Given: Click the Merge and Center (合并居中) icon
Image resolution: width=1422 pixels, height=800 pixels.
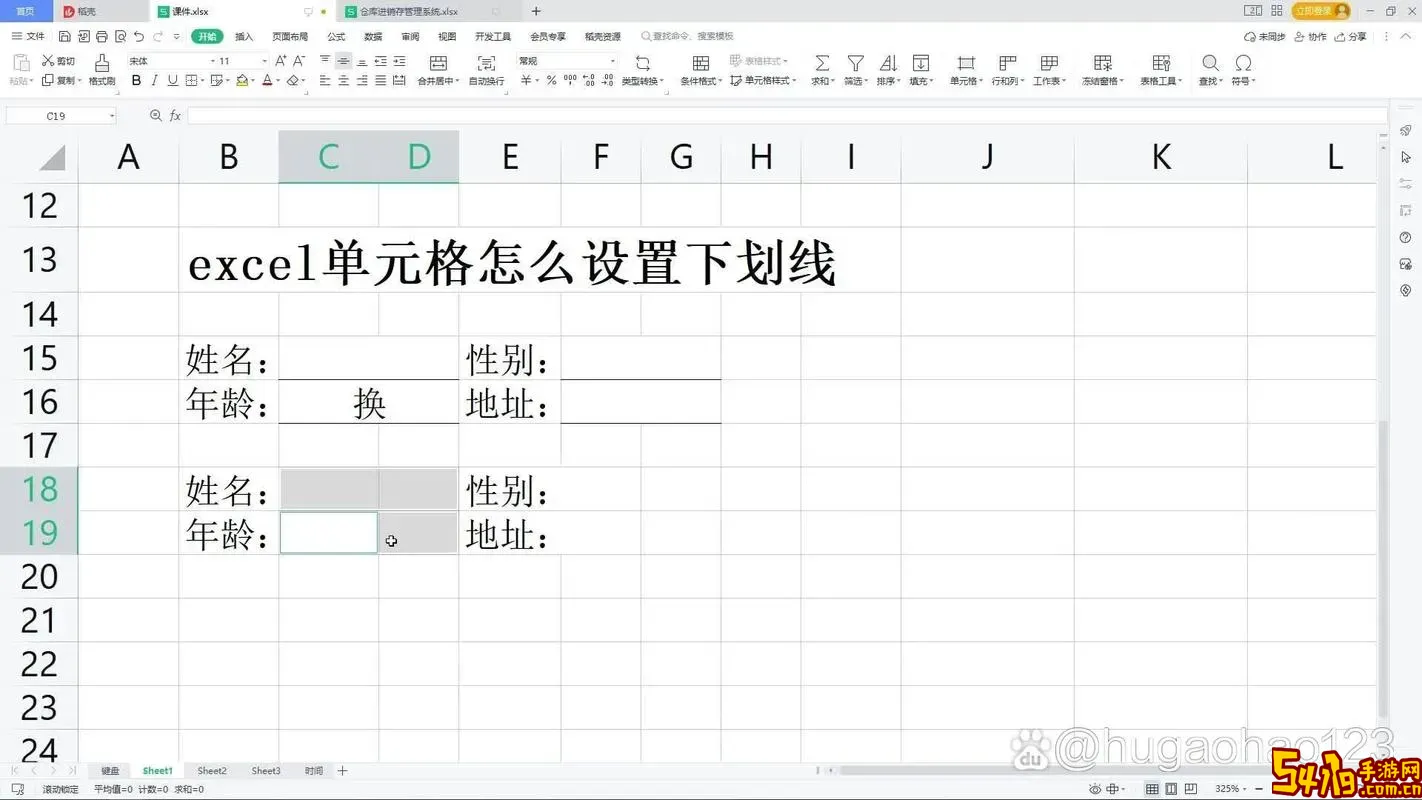Looking at the screenshot, I should coord(438,63).
